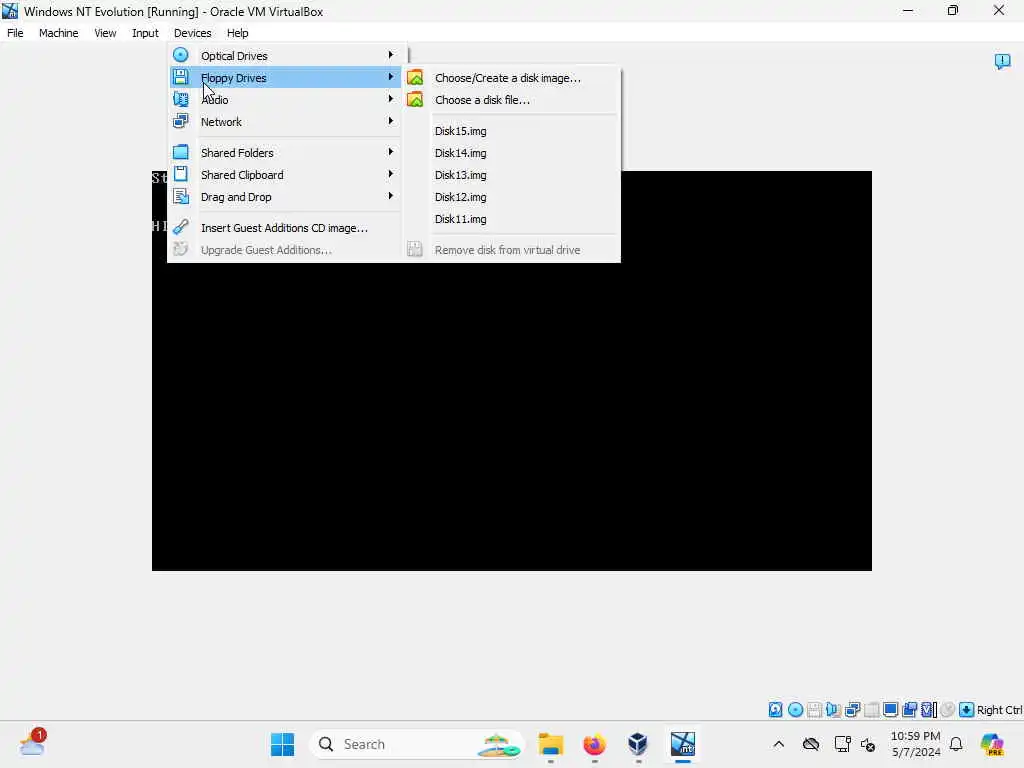Click the audio indicator in status bar

[x=833, y=710]
